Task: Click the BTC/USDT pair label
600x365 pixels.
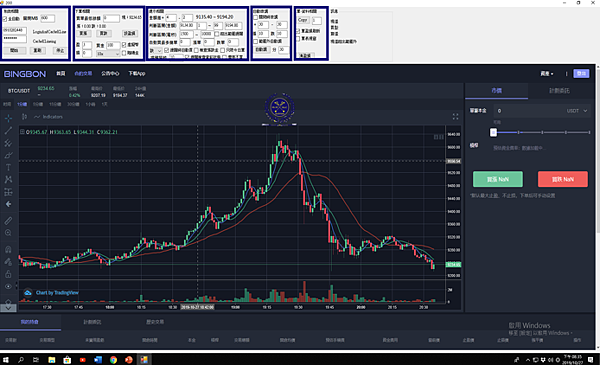Action: click(x=19, y=91)
